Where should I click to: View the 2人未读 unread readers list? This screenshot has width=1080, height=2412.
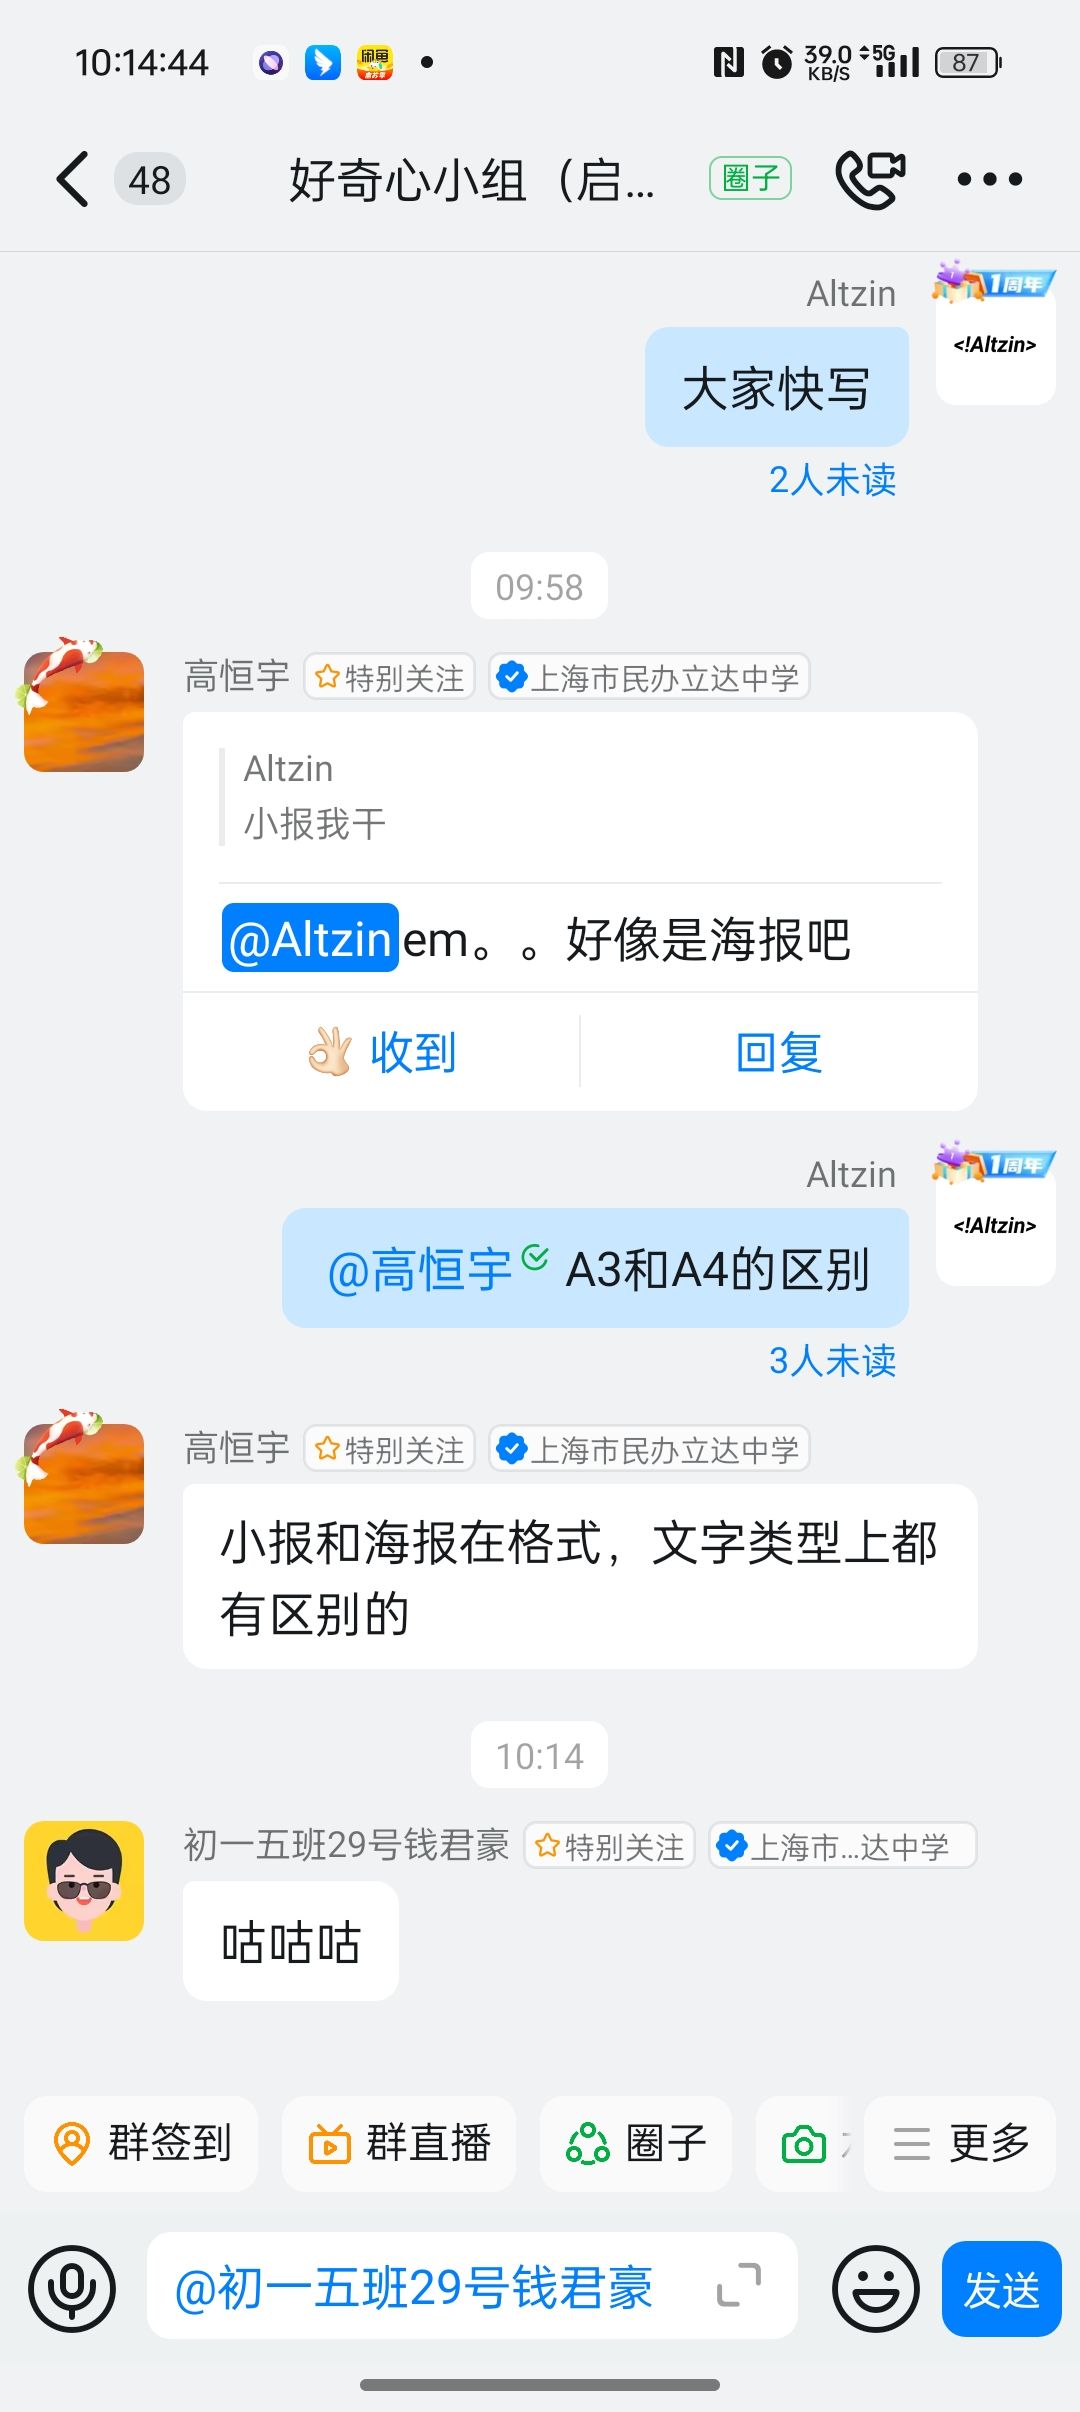(x=832, y=480)
